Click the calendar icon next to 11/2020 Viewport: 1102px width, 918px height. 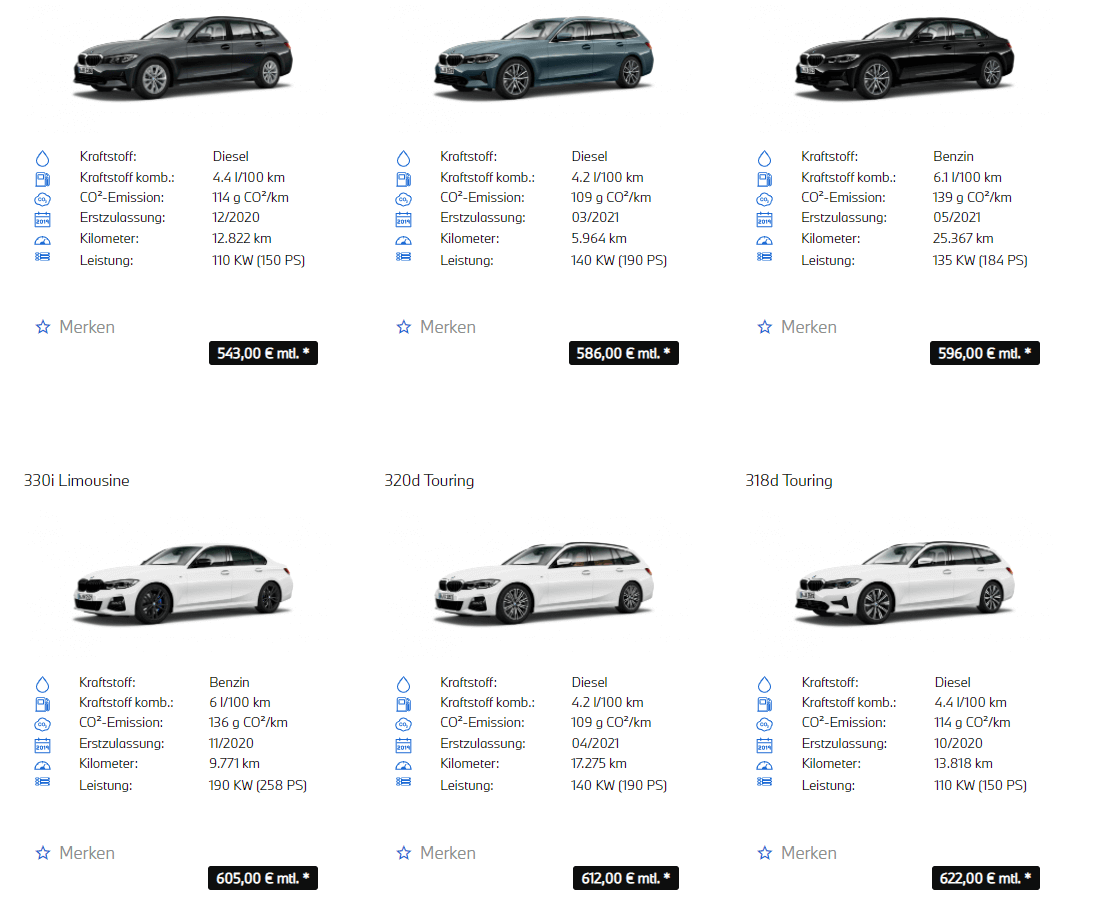(x=42, y=745)
